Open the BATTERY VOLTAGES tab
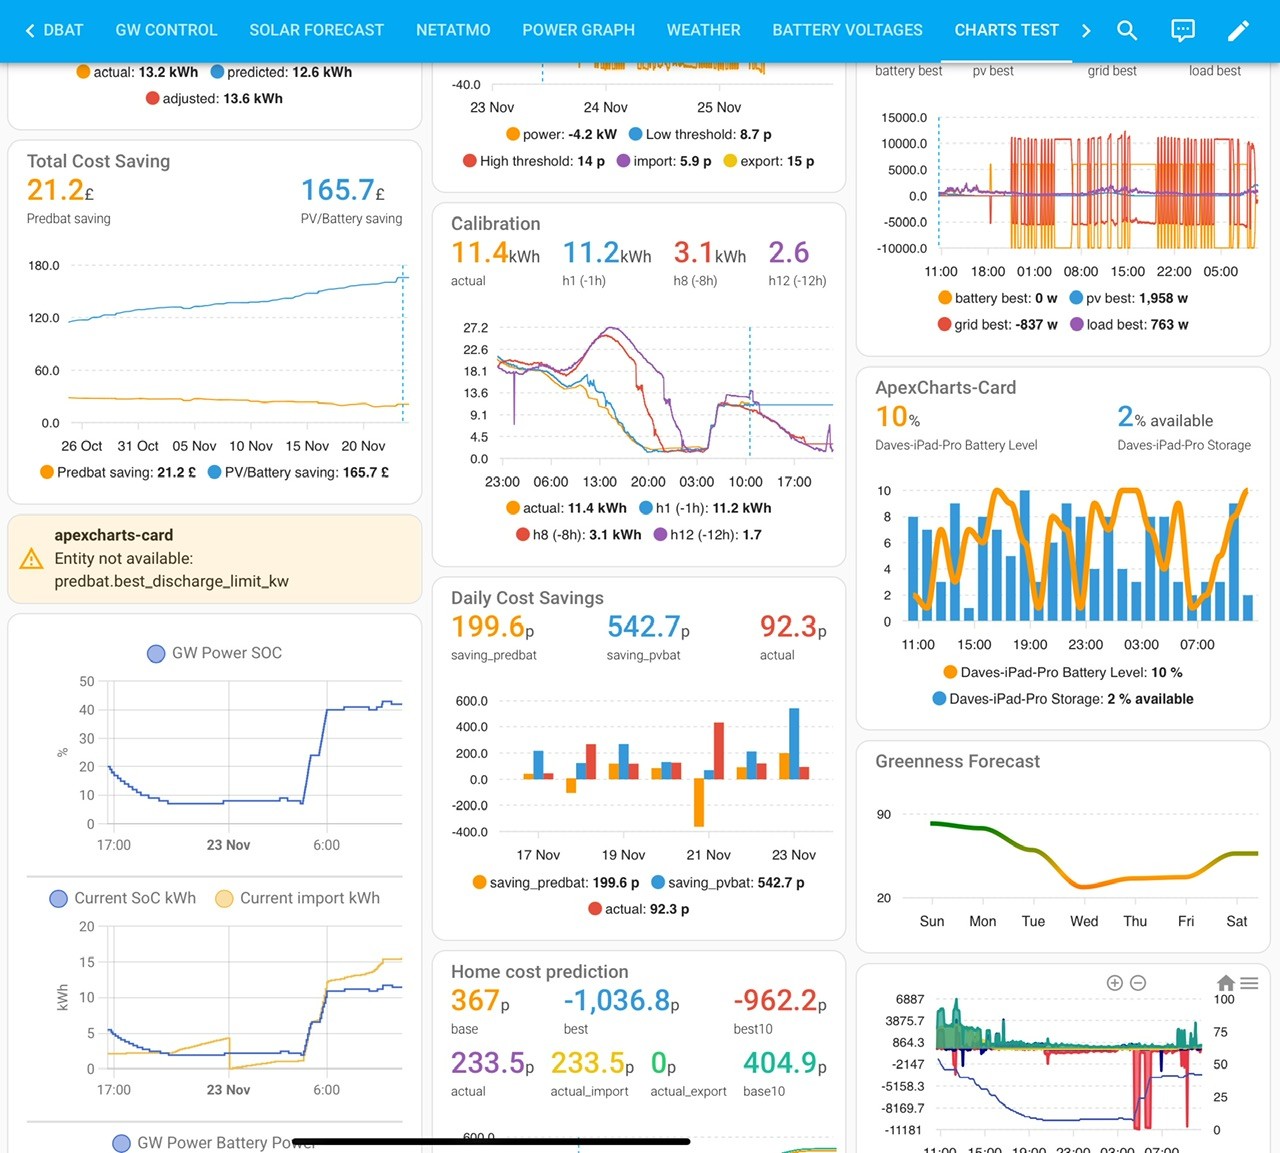Screen dimensions: 1280x1153 (847, 30)
